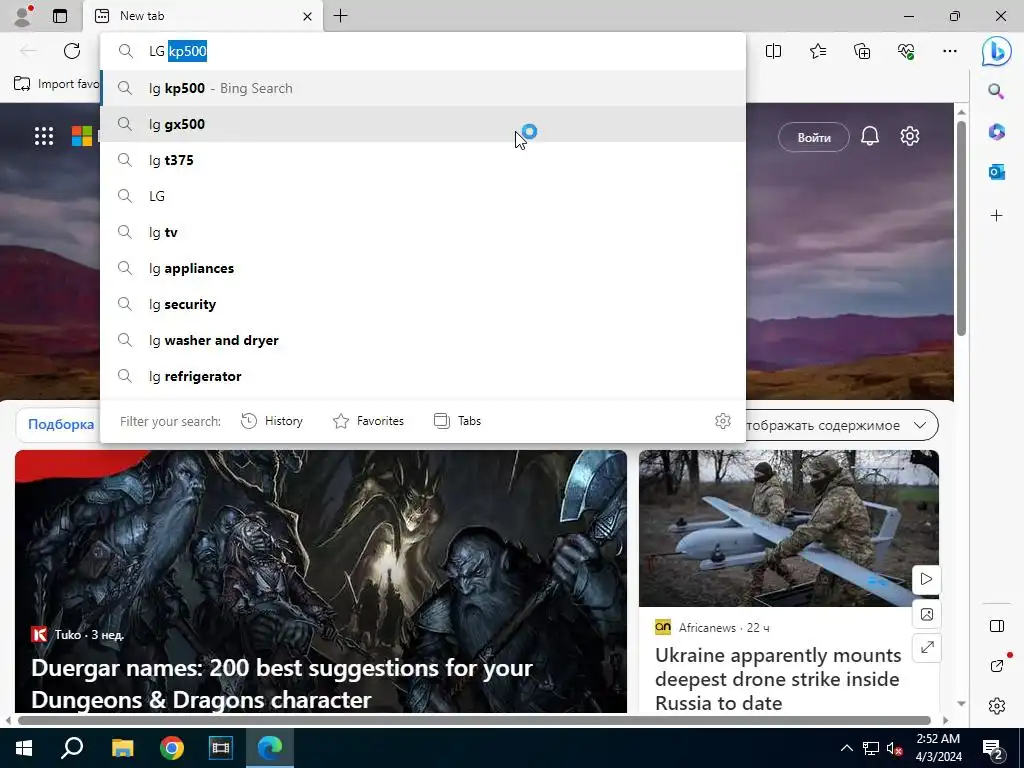Image resolution: width=1024 pixels, height=768 pixels.
Task: Open the tab actions menu icon
Action: [60, 16]
